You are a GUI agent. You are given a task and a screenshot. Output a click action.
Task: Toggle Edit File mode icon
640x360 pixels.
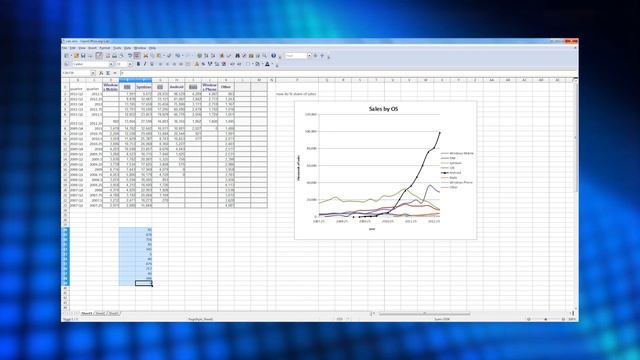click(98, 56)
